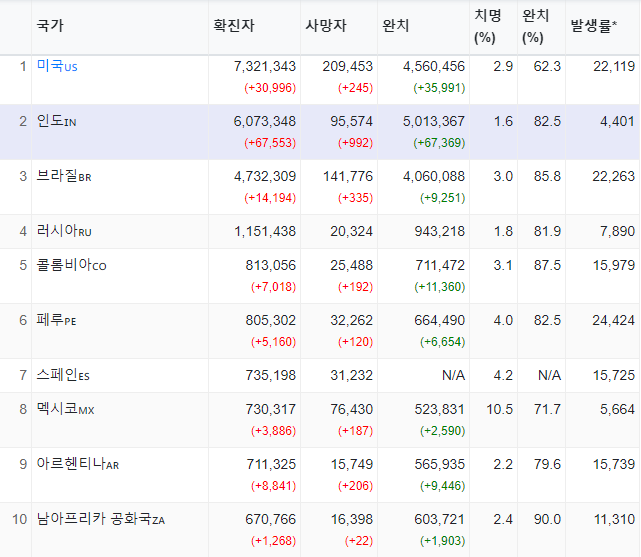This screenshot has width=641, height=557.
Task: Click the 치명 (%) column header
Action: 487,27
